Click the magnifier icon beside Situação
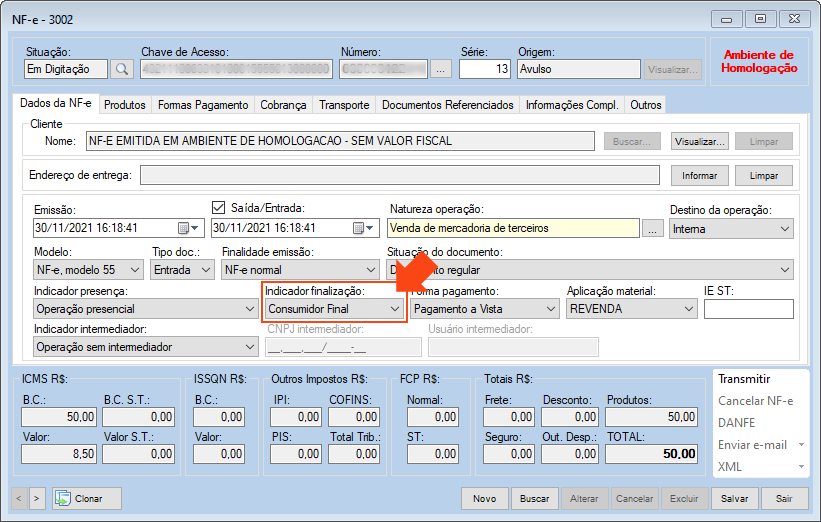This screenshot has height=522, width=821. coord(122,69)
